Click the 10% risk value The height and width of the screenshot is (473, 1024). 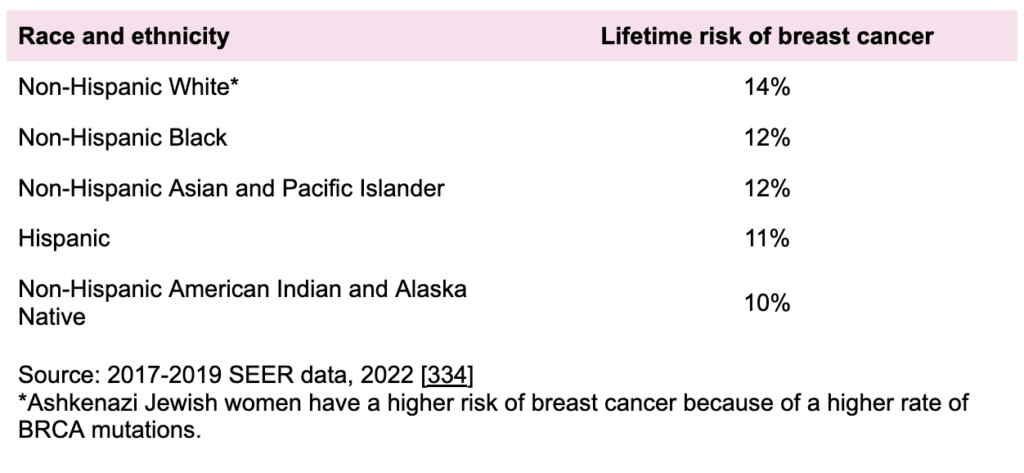(767, 303)
